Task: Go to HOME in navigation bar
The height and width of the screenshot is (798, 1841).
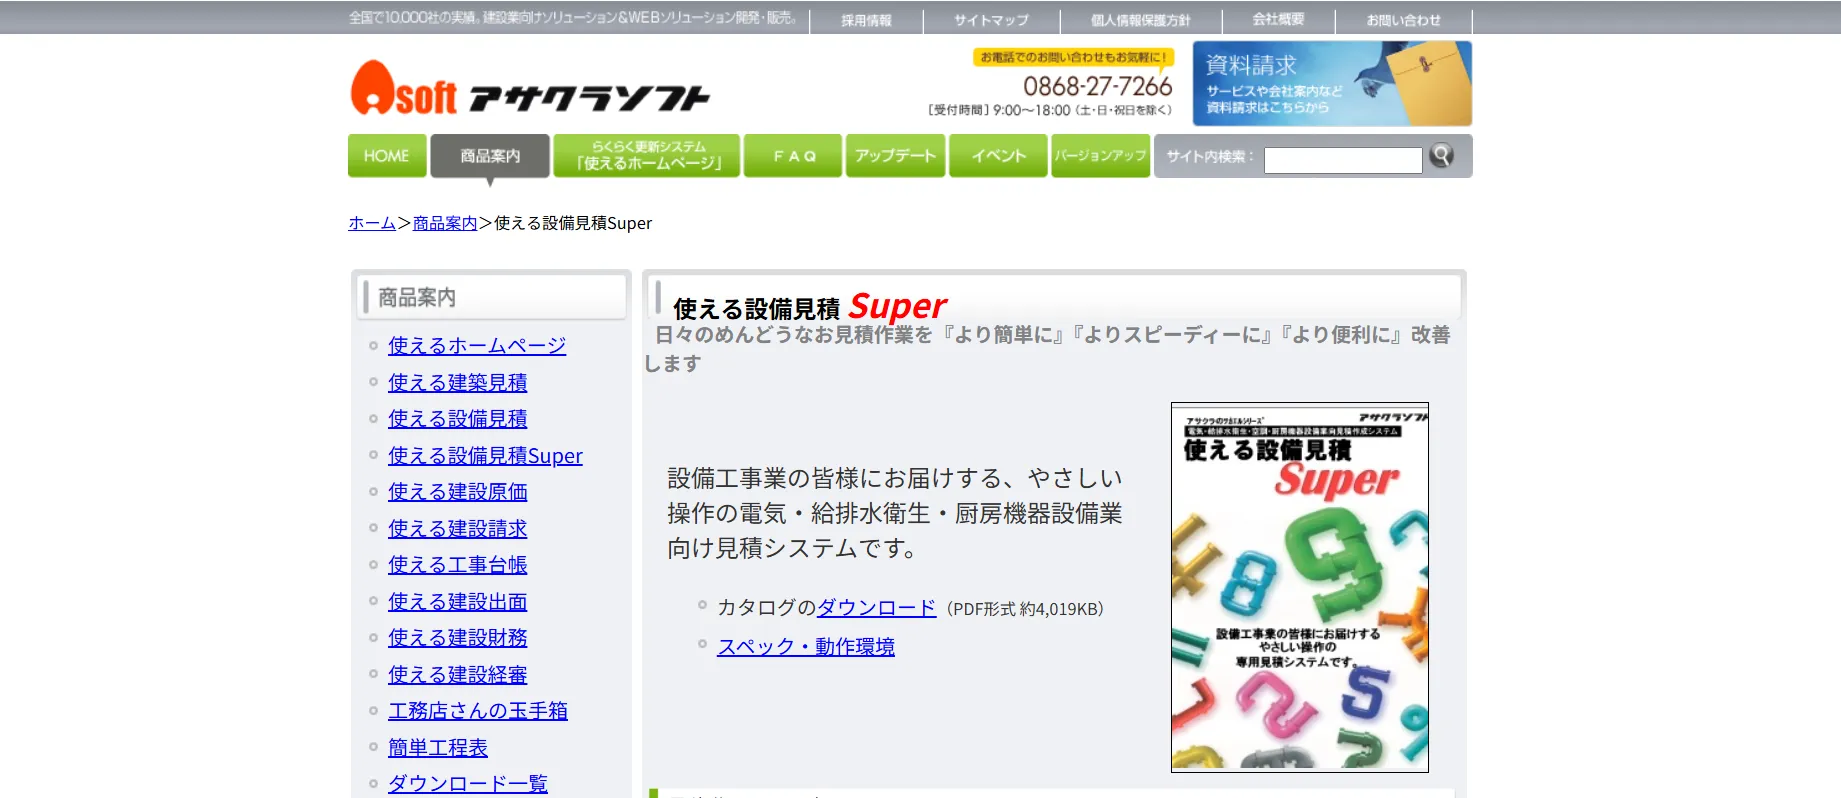Action: click(387, 156)
